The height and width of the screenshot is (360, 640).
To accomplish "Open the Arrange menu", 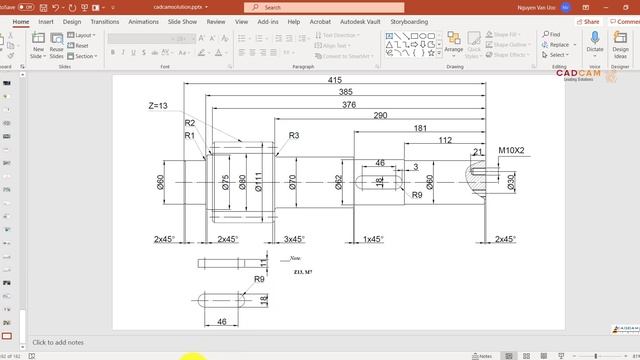I will pyautogui.click(x=453, y=44).
